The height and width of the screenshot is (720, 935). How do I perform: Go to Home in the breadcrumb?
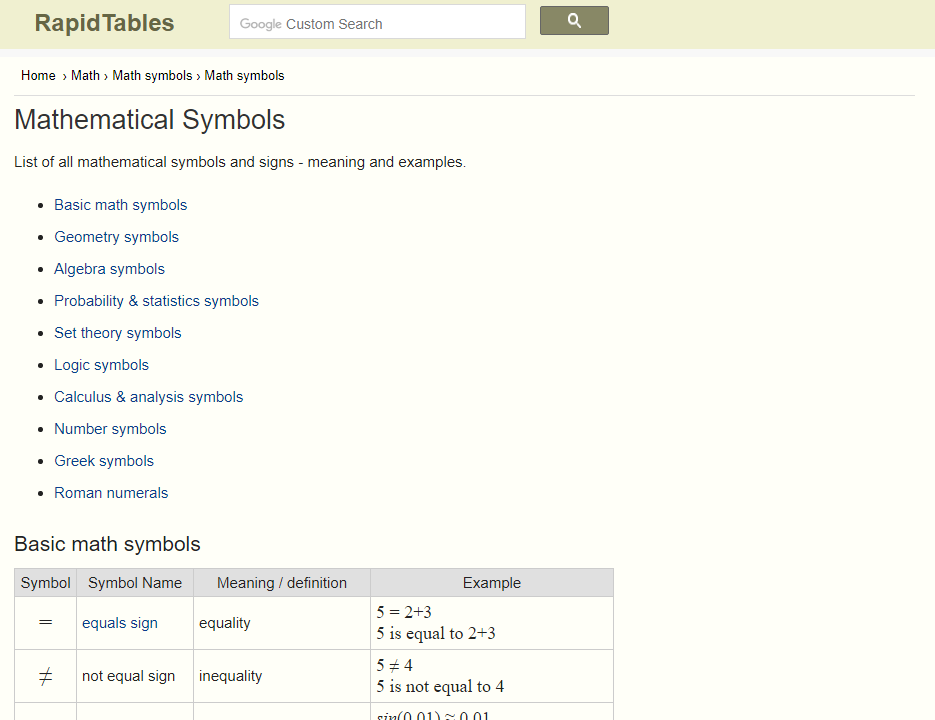pyautogui.click(x=38, y=76)
